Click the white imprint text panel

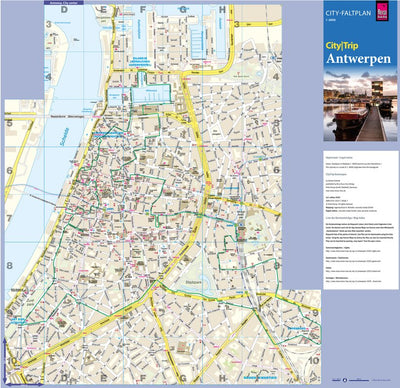[x=360, y=220]
